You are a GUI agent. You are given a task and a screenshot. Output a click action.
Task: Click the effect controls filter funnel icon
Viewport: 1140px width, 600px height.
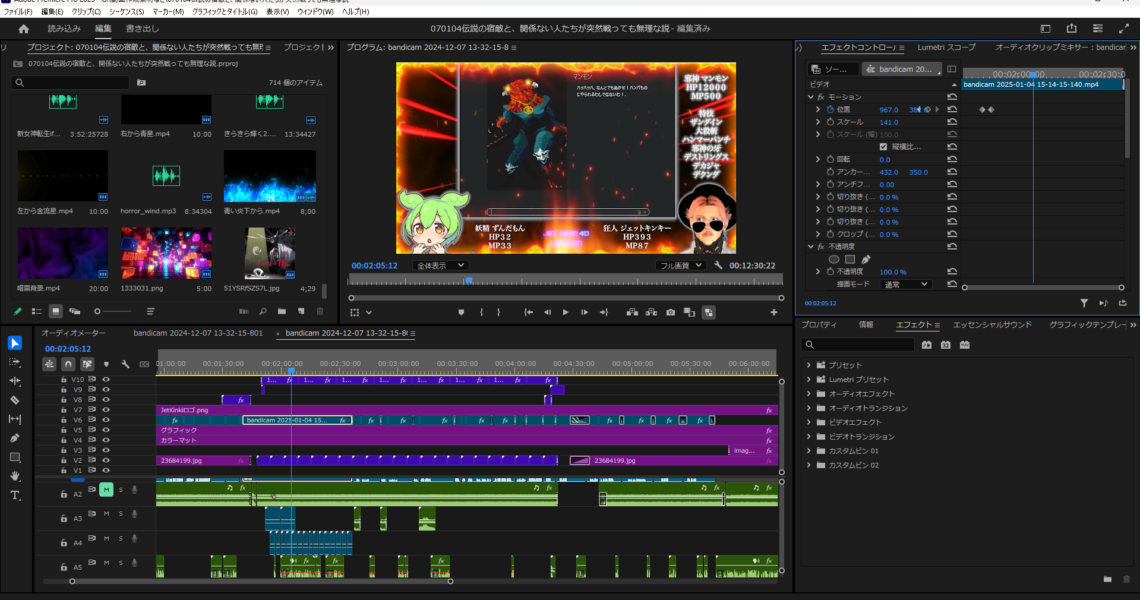[1084, 303]
